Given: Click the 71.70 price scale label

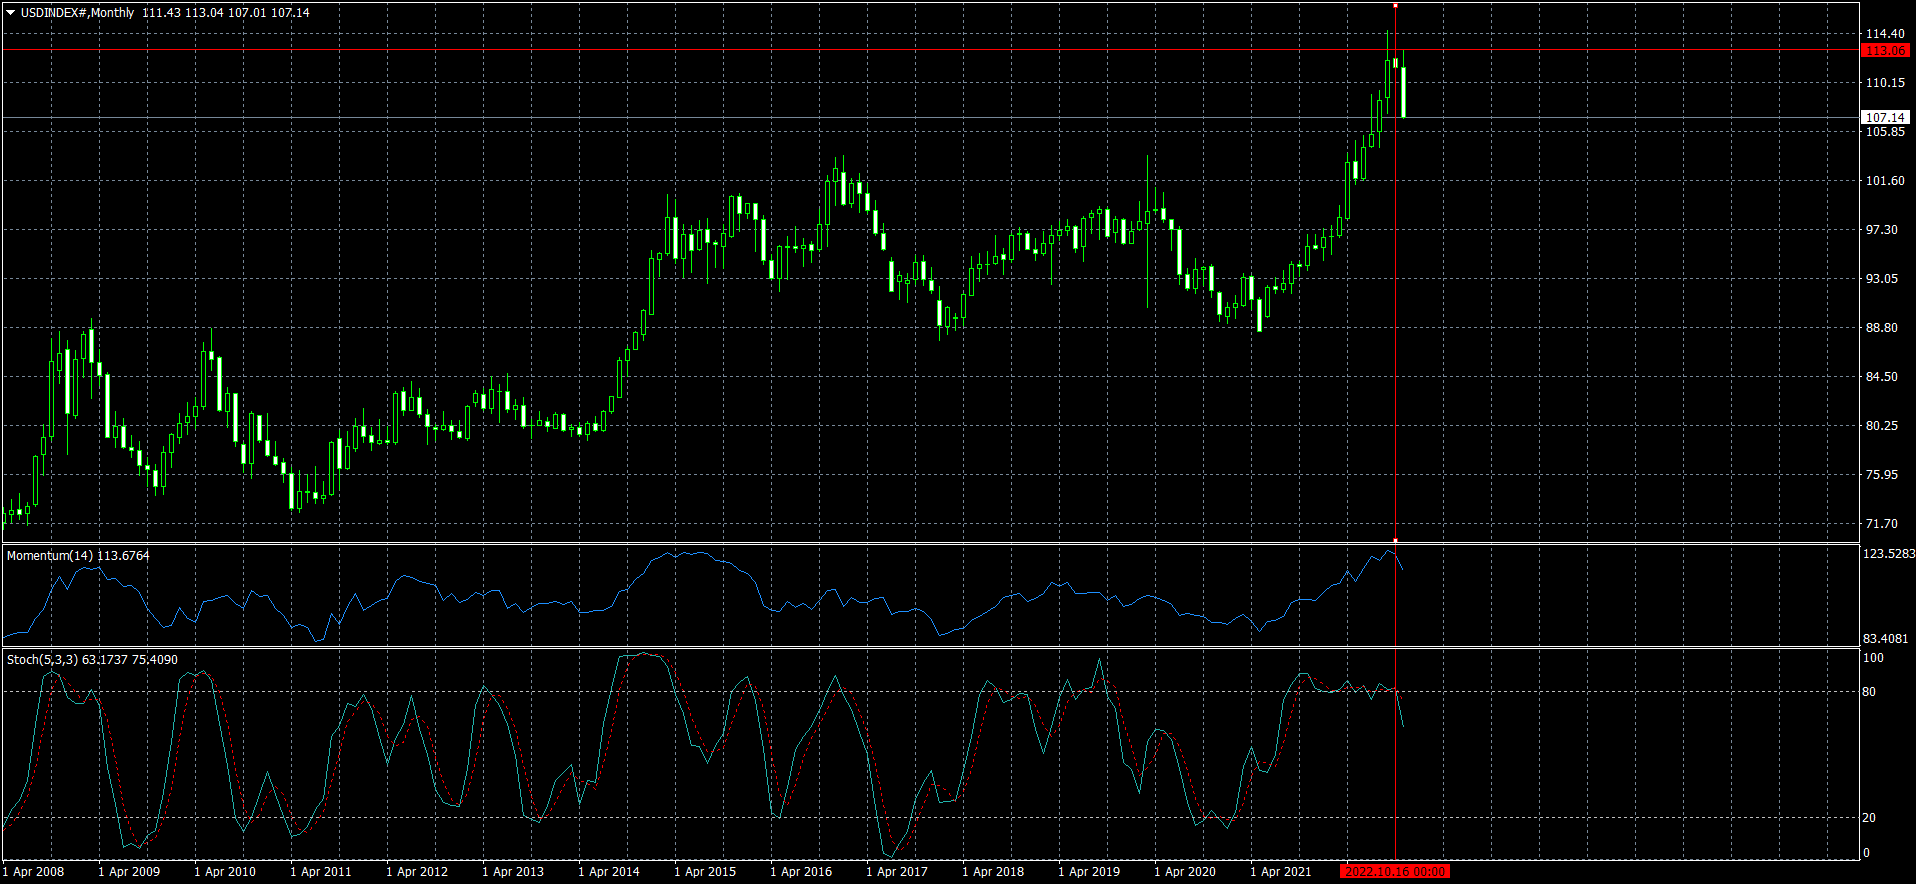Looking at the screenshot, I should coord(1881,524).
